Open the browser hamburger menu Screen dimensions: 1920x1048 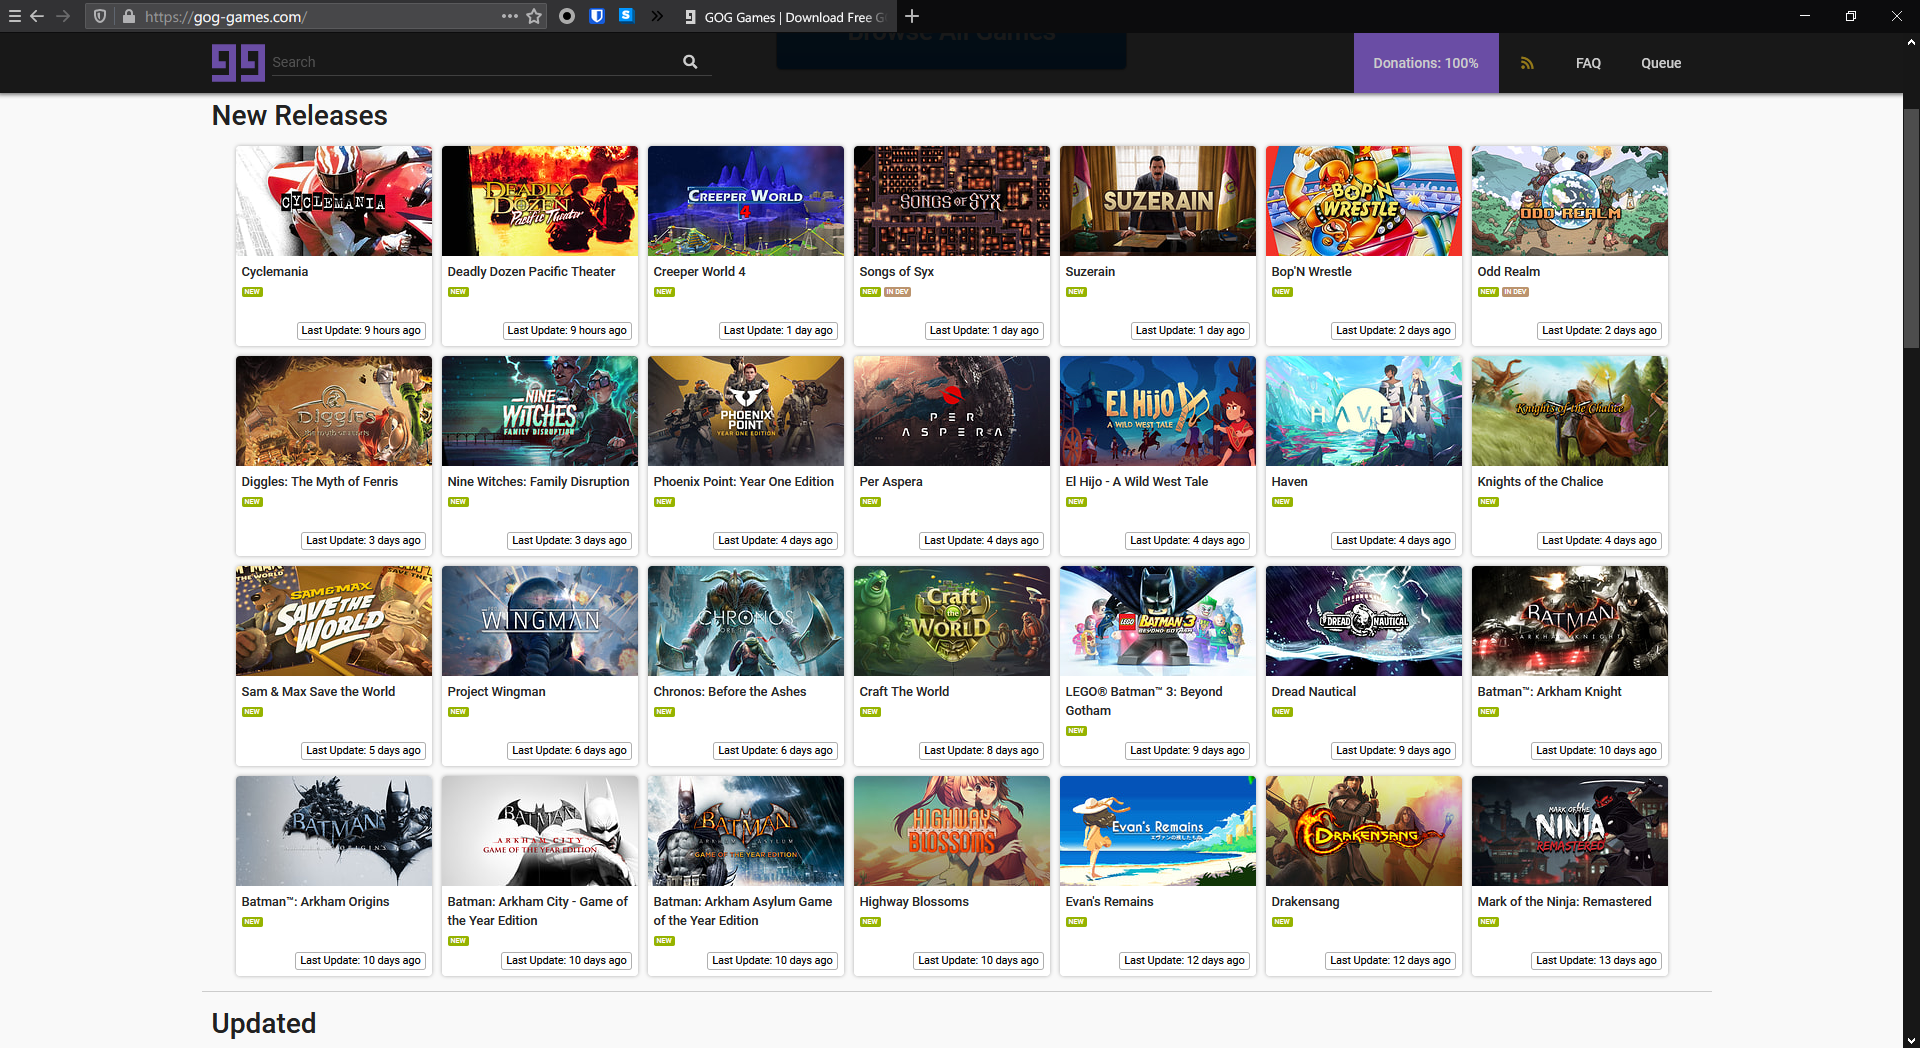coord(14,16)
